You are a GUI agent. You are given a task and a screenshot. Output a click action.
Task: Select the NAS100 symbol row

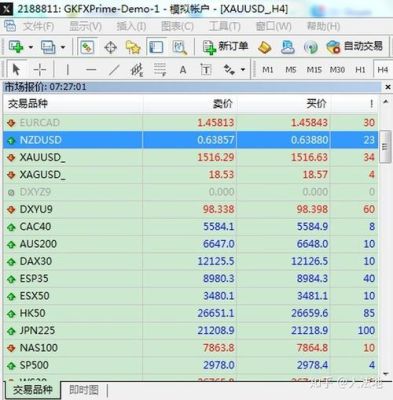(190, 348)
